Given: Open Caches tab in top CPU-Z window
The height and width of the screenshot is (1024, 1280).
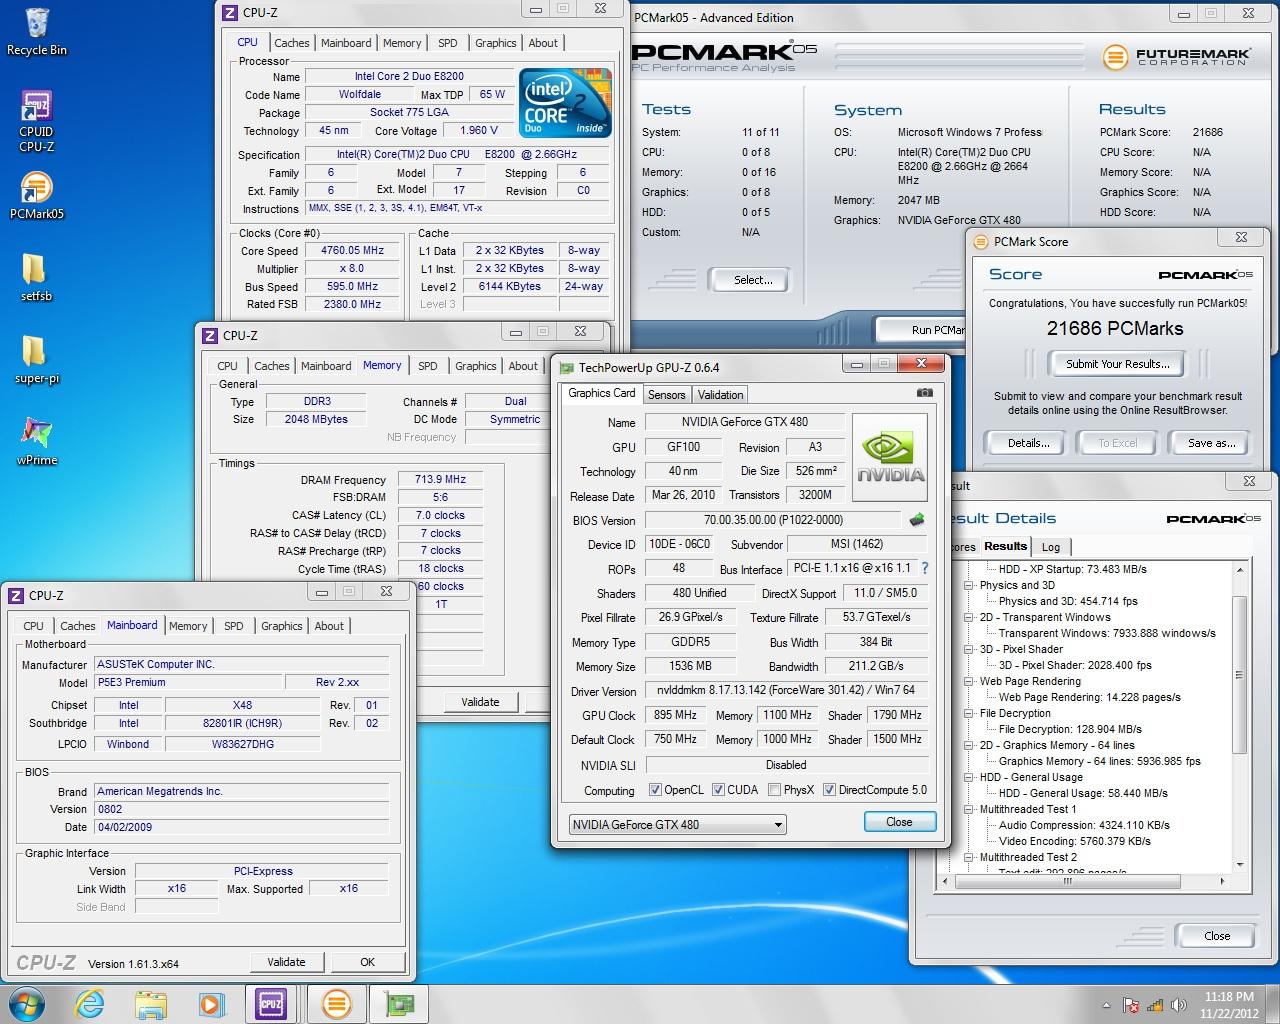Looking at the screenshot, I should (291, 43).
